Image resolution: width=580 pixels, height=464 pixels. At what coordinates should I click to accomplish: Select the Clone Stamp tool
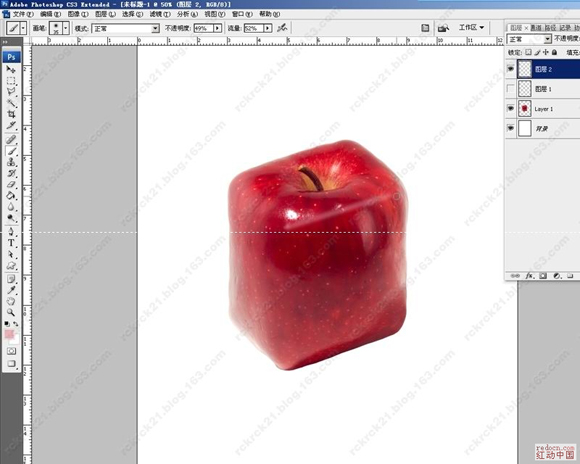coord(11,162)
